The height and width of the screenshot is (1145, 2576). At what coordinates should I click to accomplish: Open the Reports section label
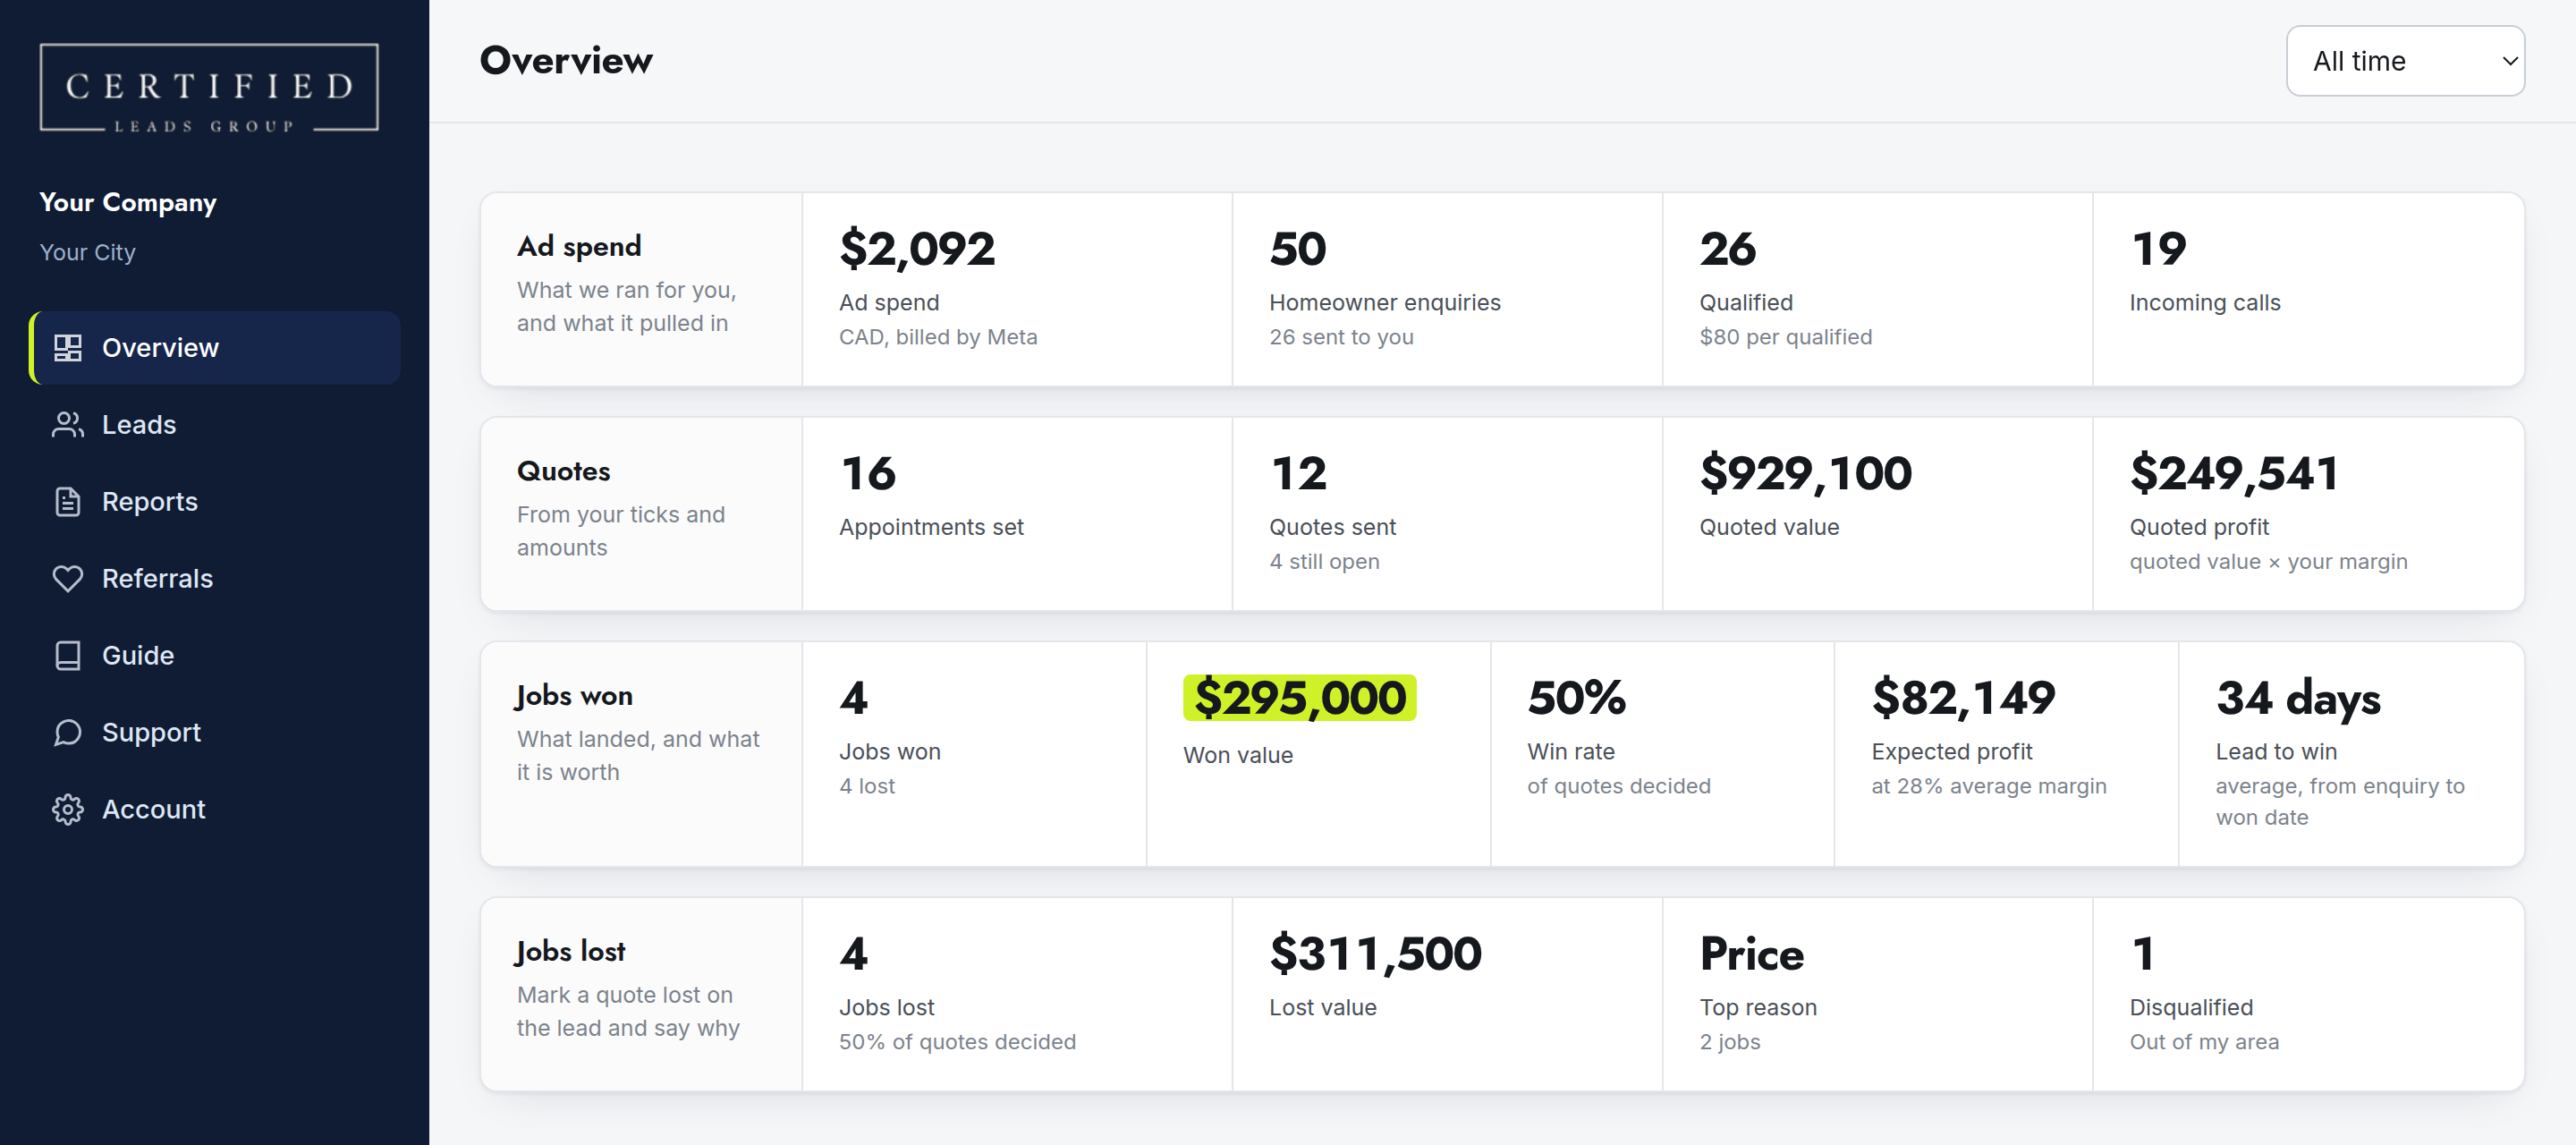150,502
